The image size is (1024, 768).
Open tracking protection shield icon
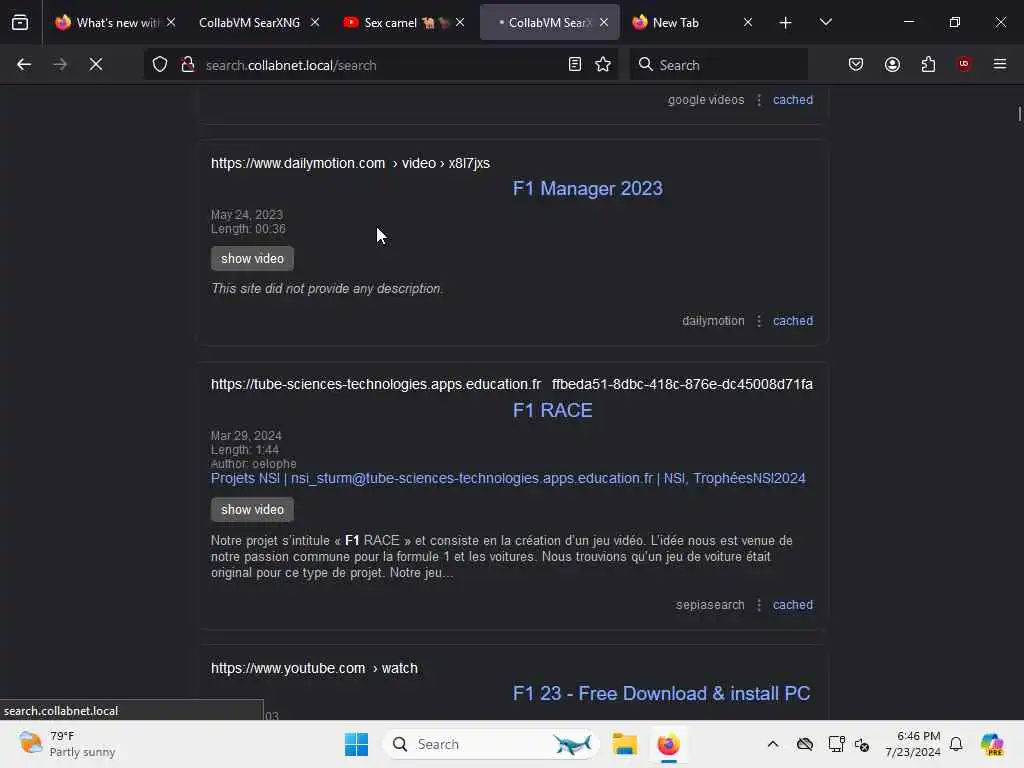pos(160,64)
